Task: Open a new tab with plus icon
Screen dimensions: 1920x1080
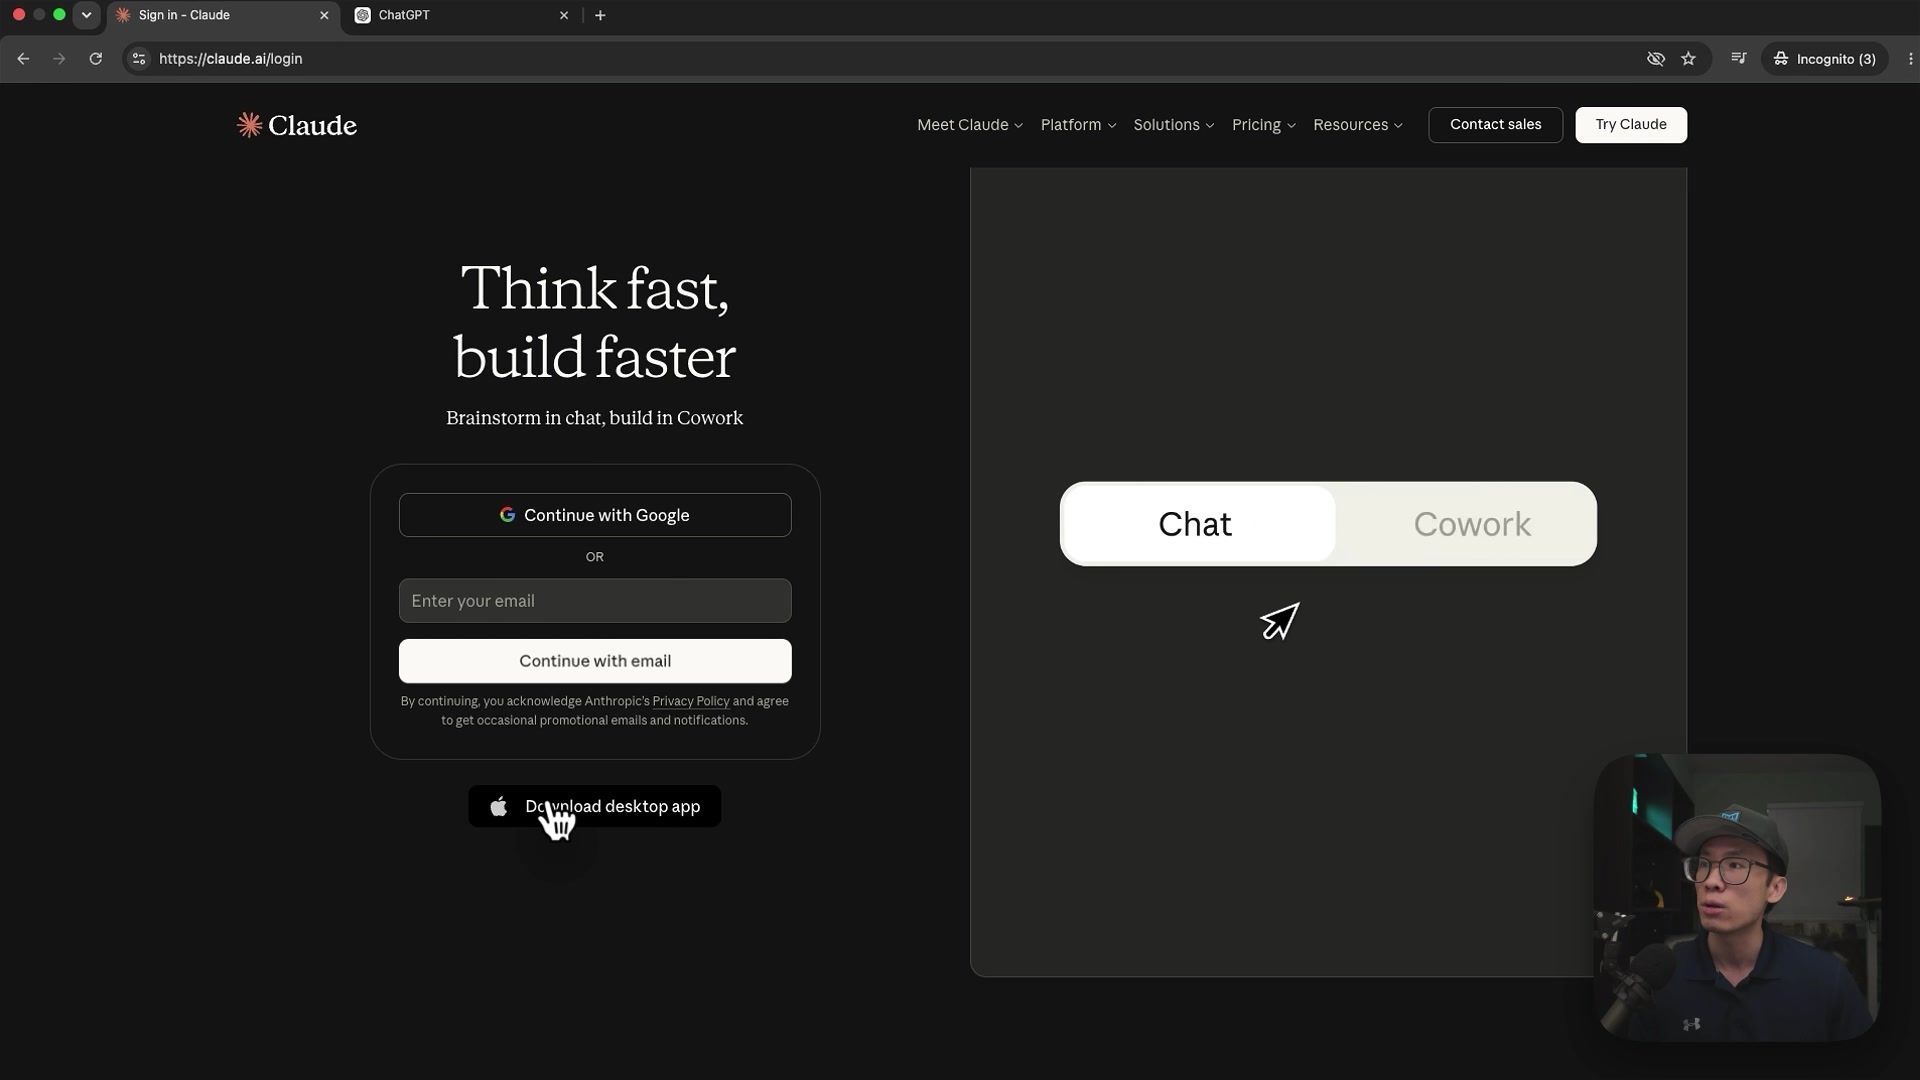Action: [x=600, y=15]
